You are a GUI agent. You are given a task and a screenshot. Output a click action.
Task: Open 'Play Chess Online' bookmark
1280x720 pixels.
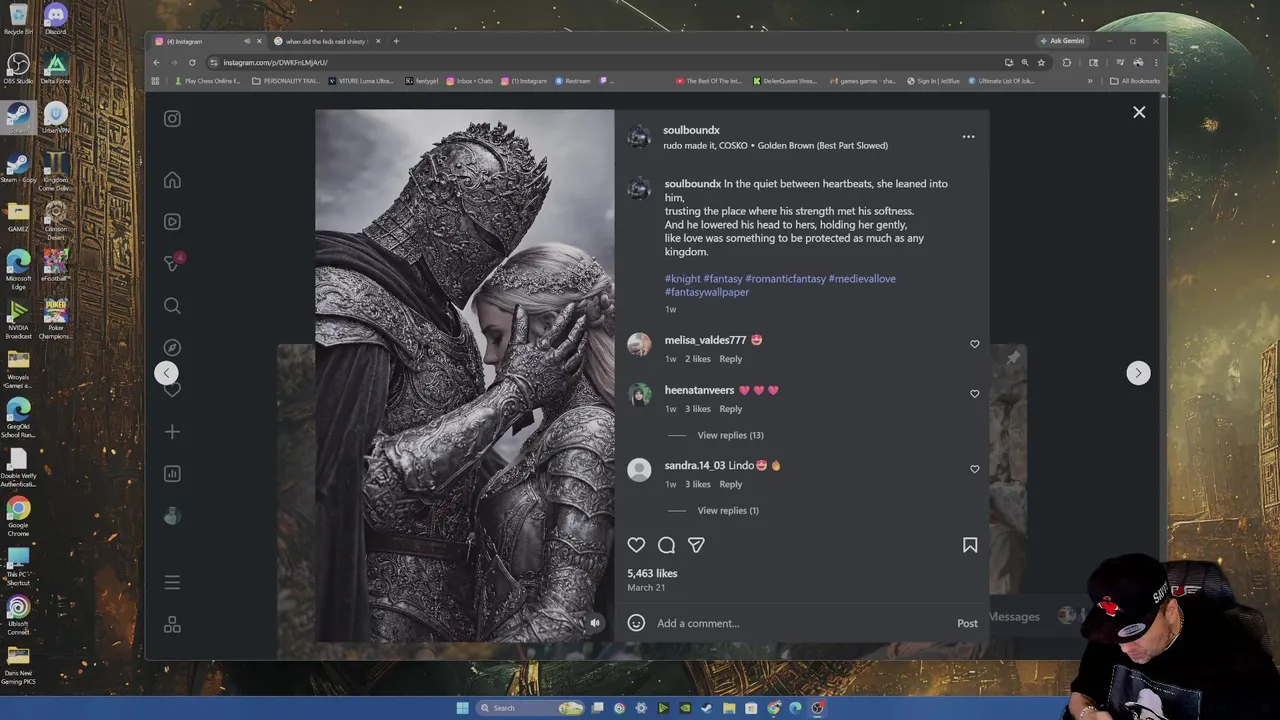point(208,81)
